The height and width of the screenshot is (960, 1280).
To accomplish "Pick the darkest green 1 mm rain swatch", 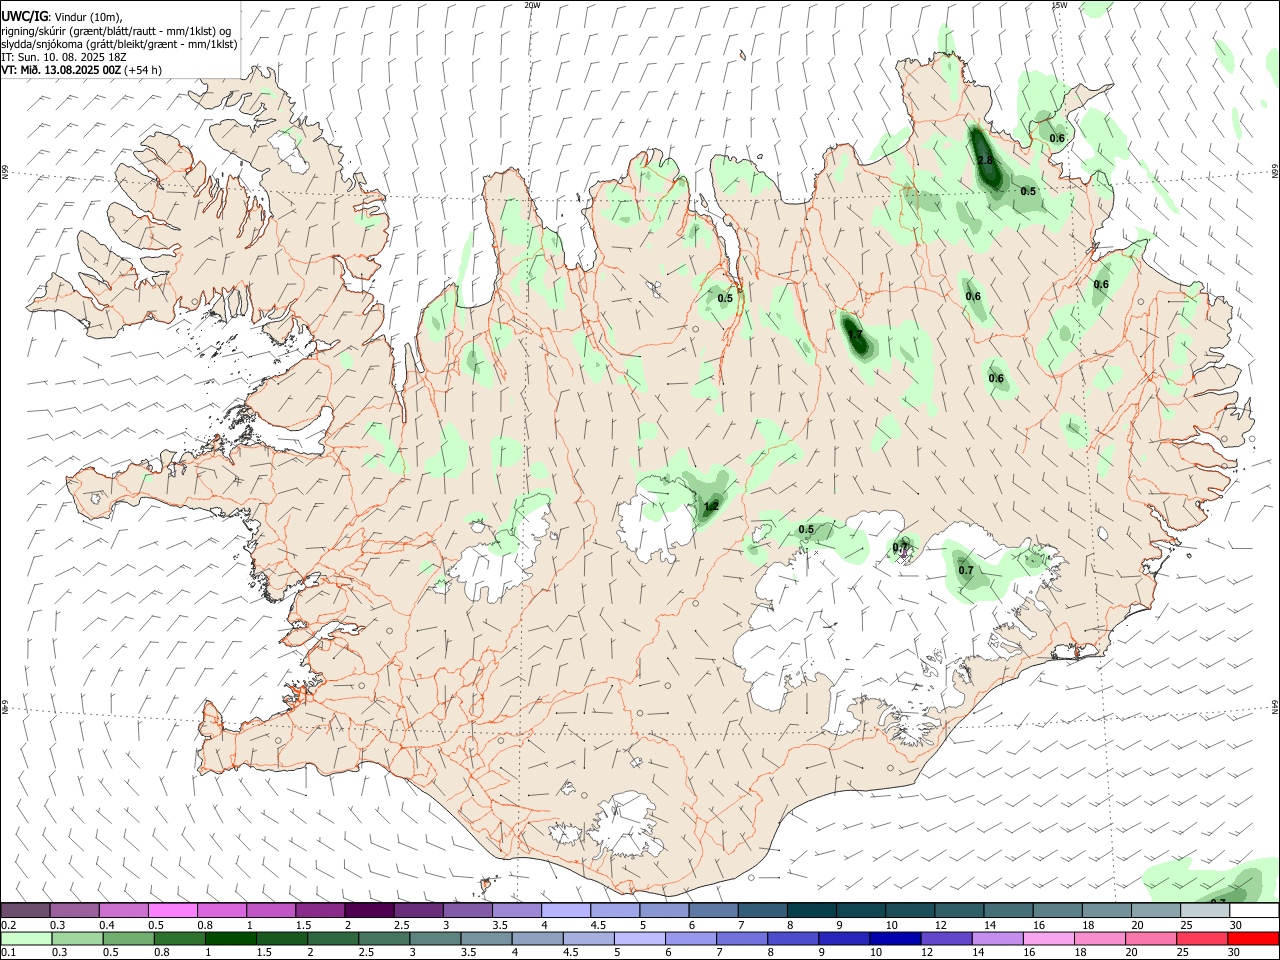I will (231, 938).
